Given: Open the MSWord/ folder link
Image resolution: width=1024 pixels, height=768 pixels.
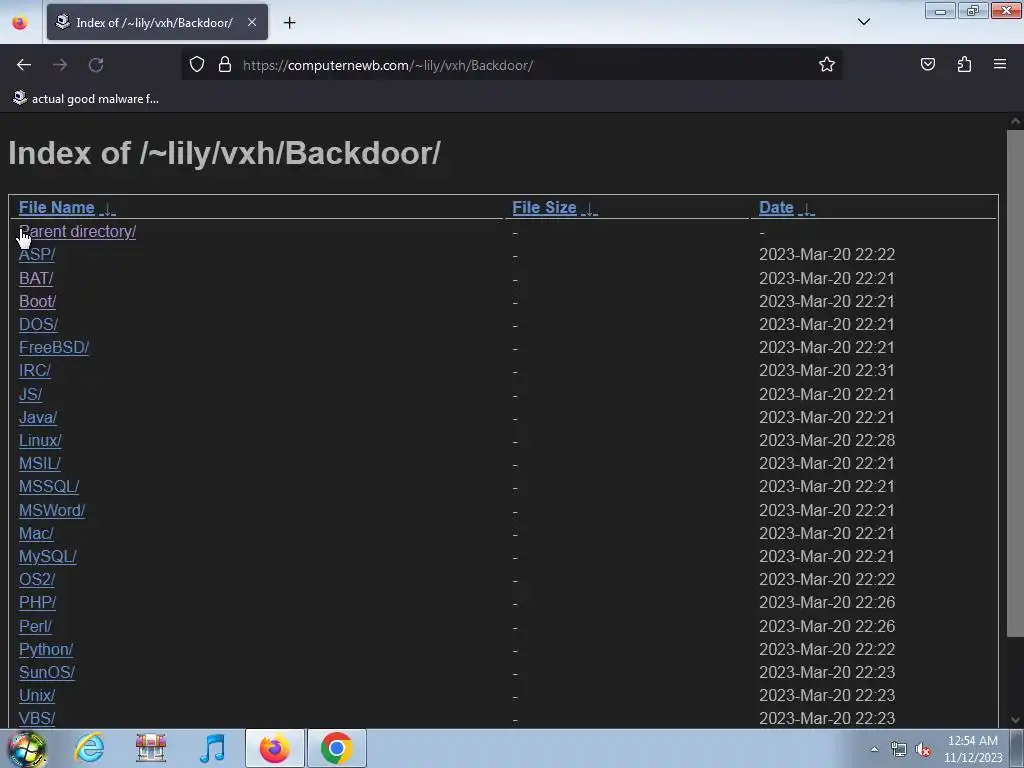Looking at the screenshot, I should click(x=52, y=511).
